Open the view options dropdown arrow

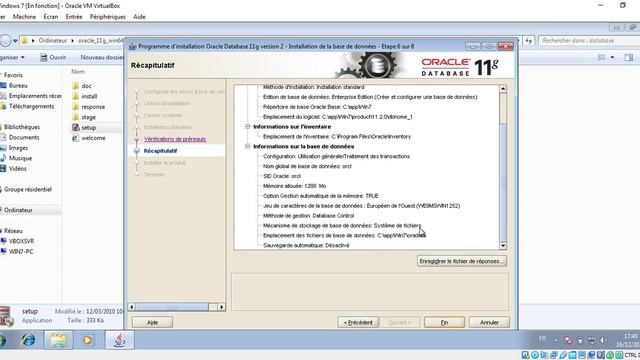tap(612, 58)
